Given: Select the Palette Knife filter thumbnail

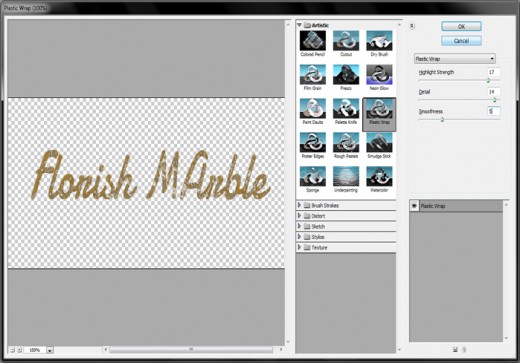Looking at the screenshot, I should click(x=346, y=109).
